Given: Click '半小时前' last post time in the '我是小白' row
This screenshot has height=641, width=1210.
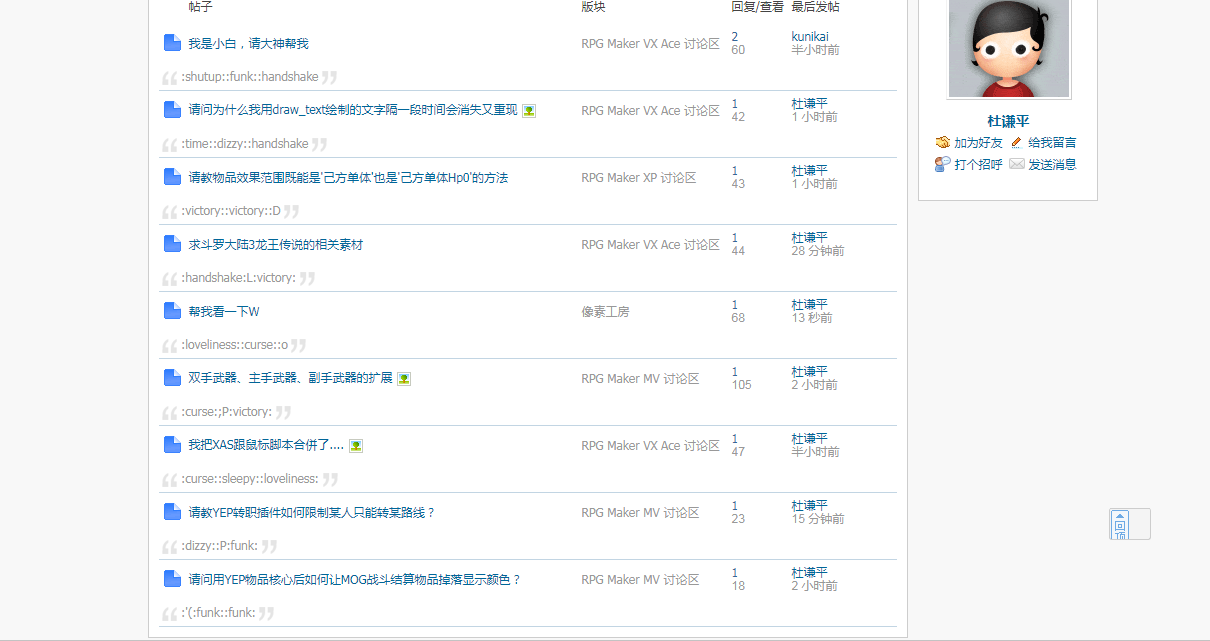Looking at the screenshot, I should click(x=815, y=50).
